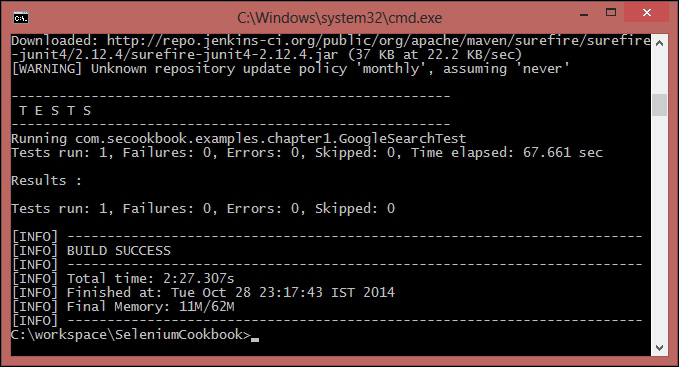The width and height of the screenshot is (679, 367).
Task: Click the vertical scrollbar thumb
Action: [x=660, y=105]
